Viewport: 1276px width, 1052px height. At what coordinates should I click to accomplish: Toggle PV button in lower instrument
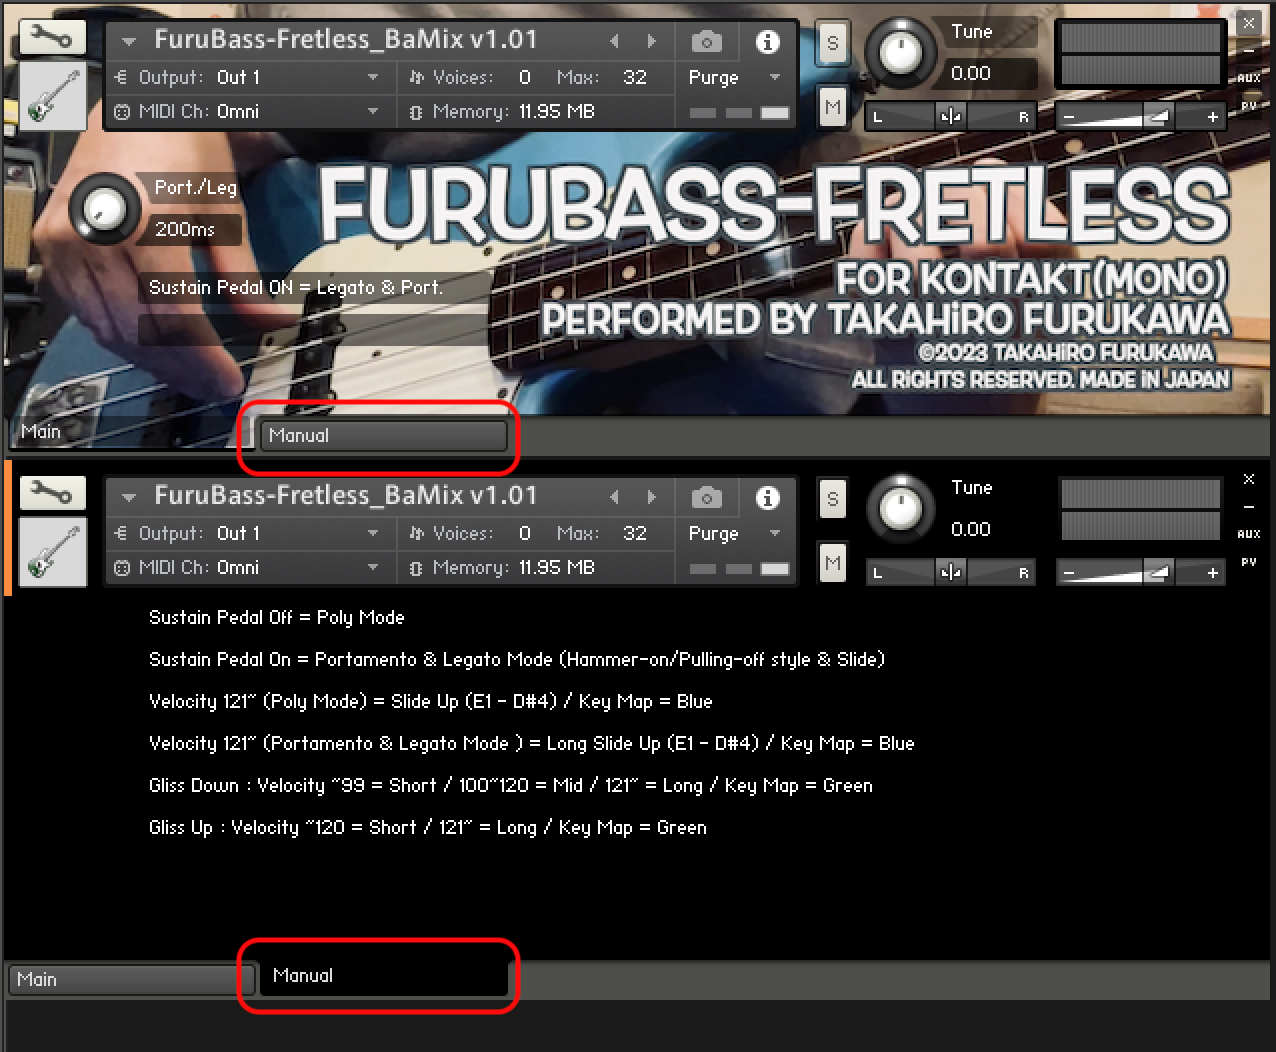(x=1249, y=562)
